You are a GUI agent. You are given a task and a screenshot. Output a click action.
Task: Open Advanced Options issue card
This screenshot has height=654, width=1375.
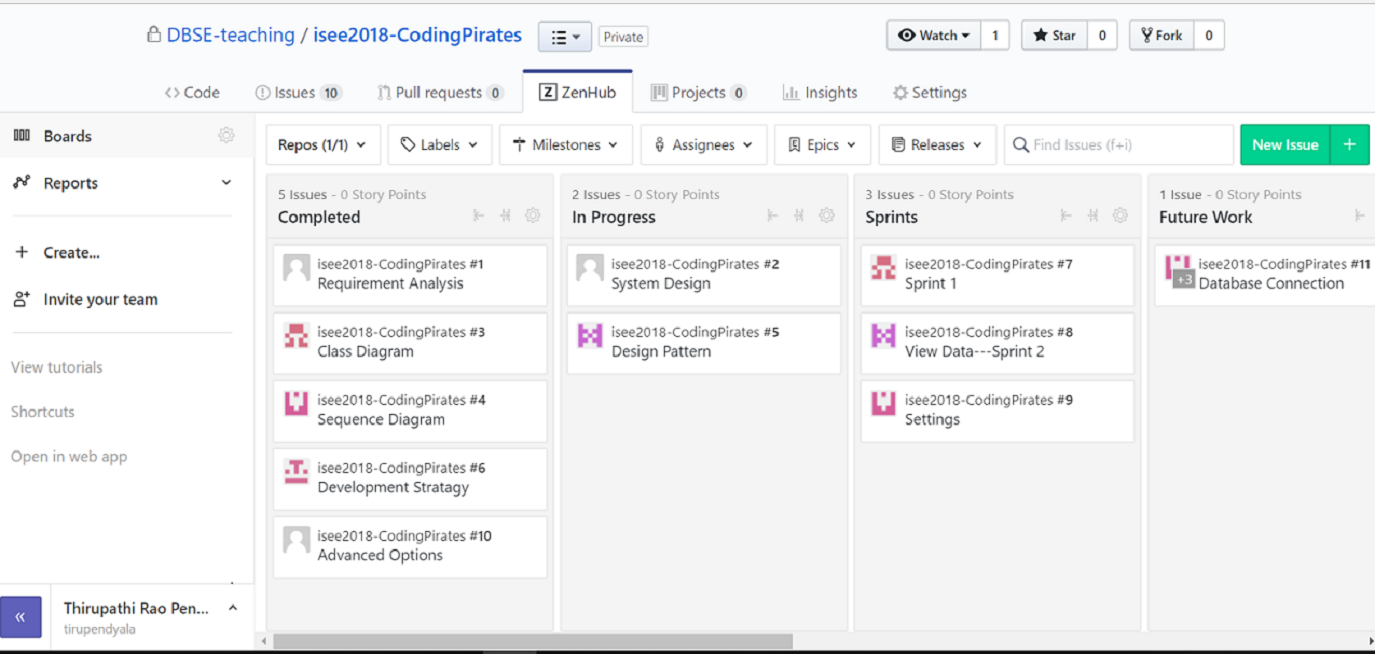tap(410, 547)
